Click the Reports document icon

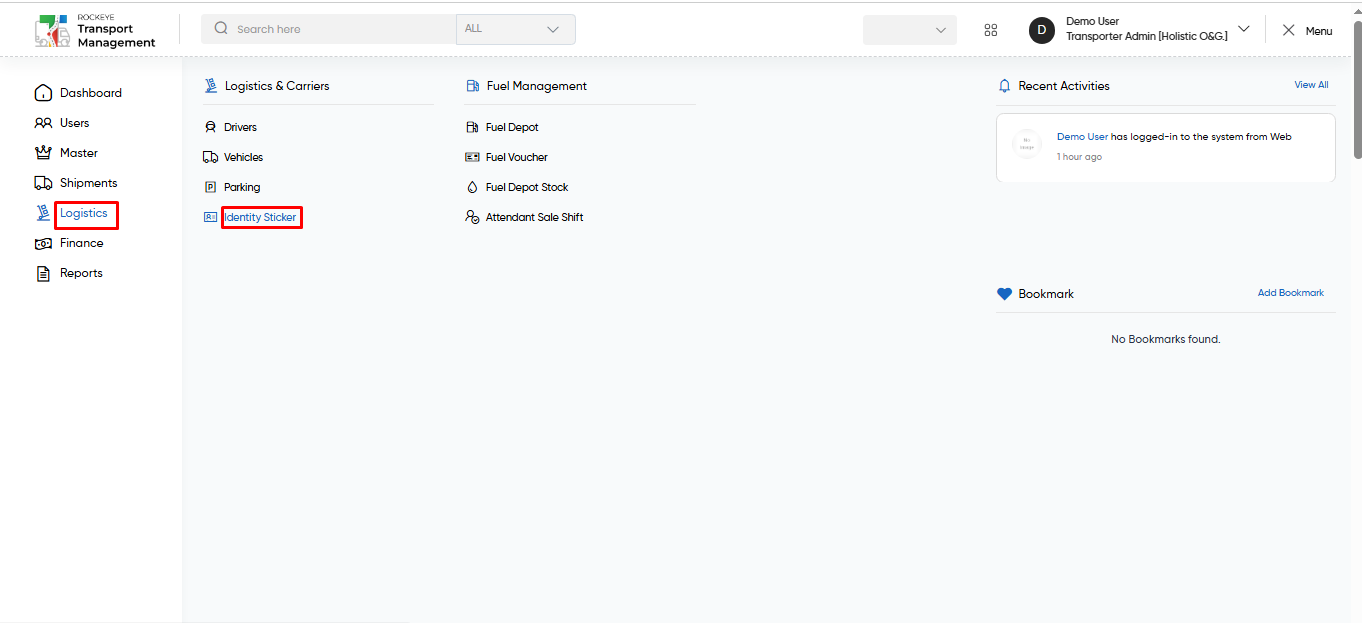[43, 273]
